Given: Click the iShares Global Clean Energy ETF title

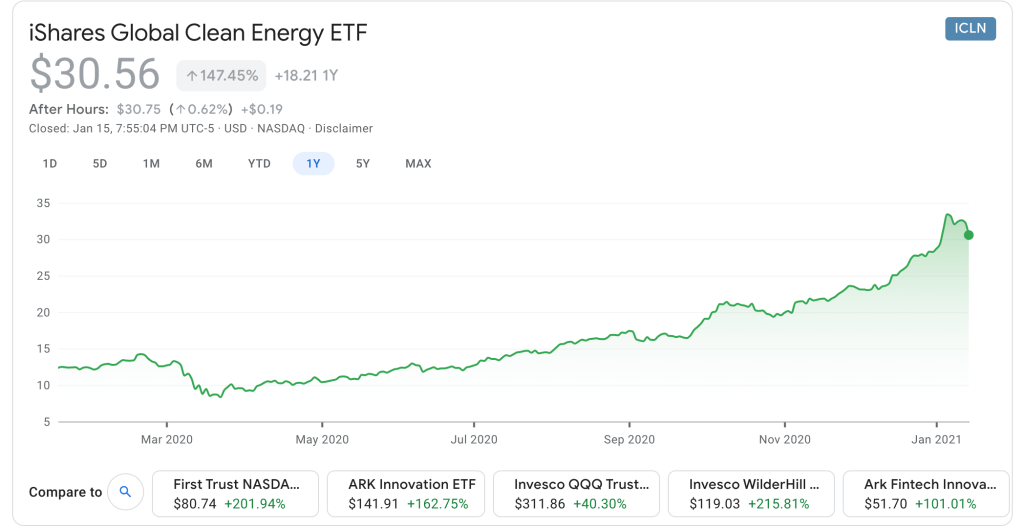Looking at the screenshot, I should click(199, 33).
